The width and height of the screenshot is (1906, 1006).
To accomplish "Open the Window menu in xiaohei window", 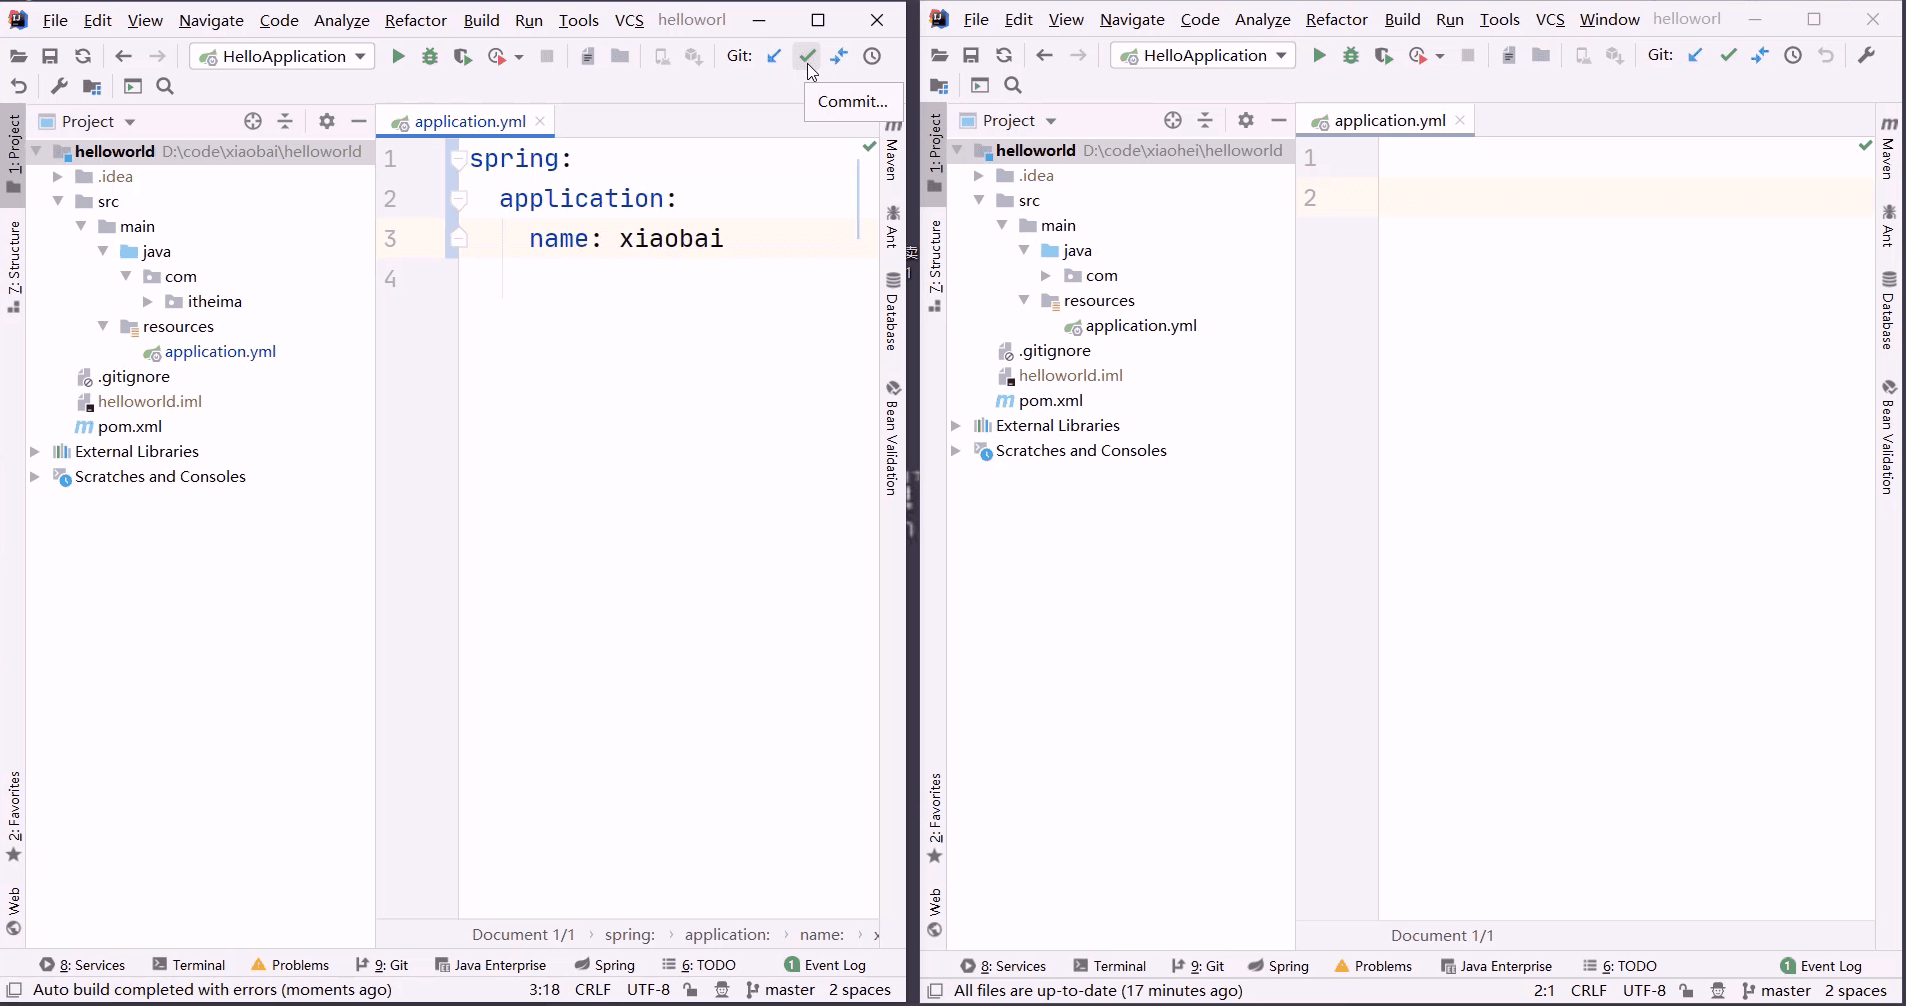I will click(1609, 20).
